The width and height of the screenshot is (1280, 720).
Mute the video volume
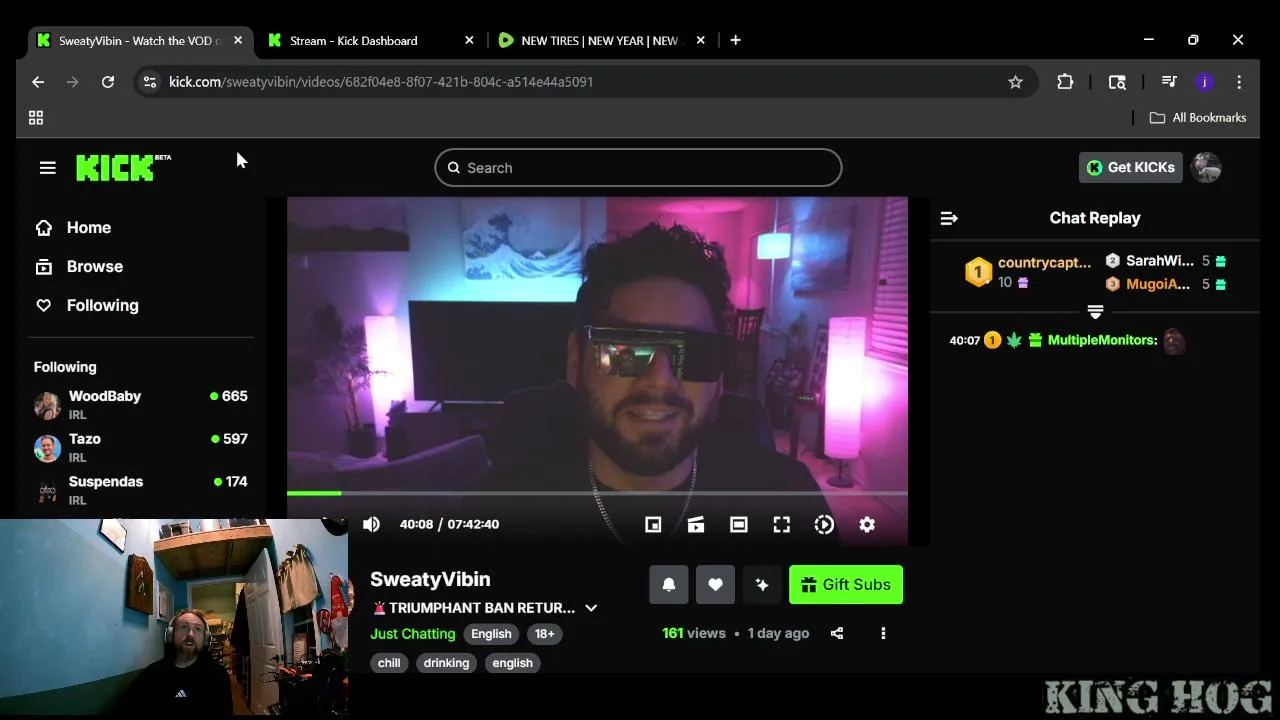[x=371, y=524]
